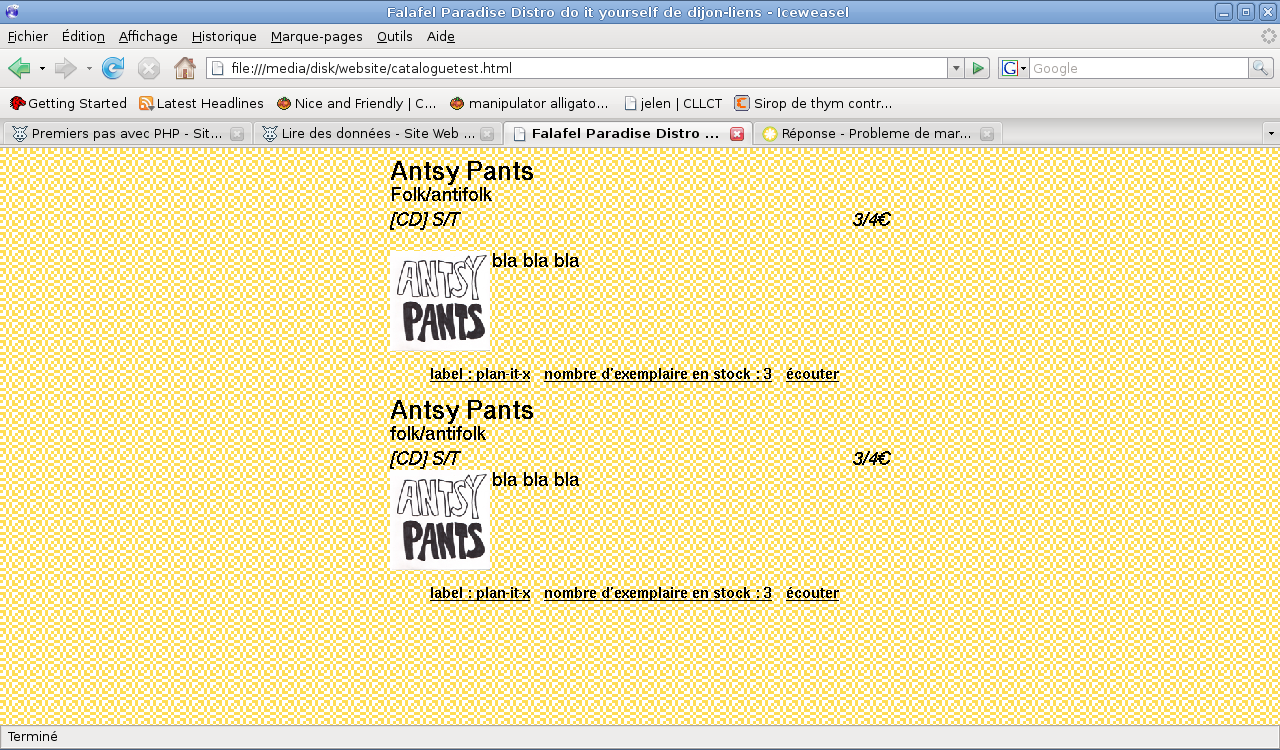This screenshot has width=1280, height=750.
Task: Click the 'Terminé' status bar text
Action: coord(33,737)
